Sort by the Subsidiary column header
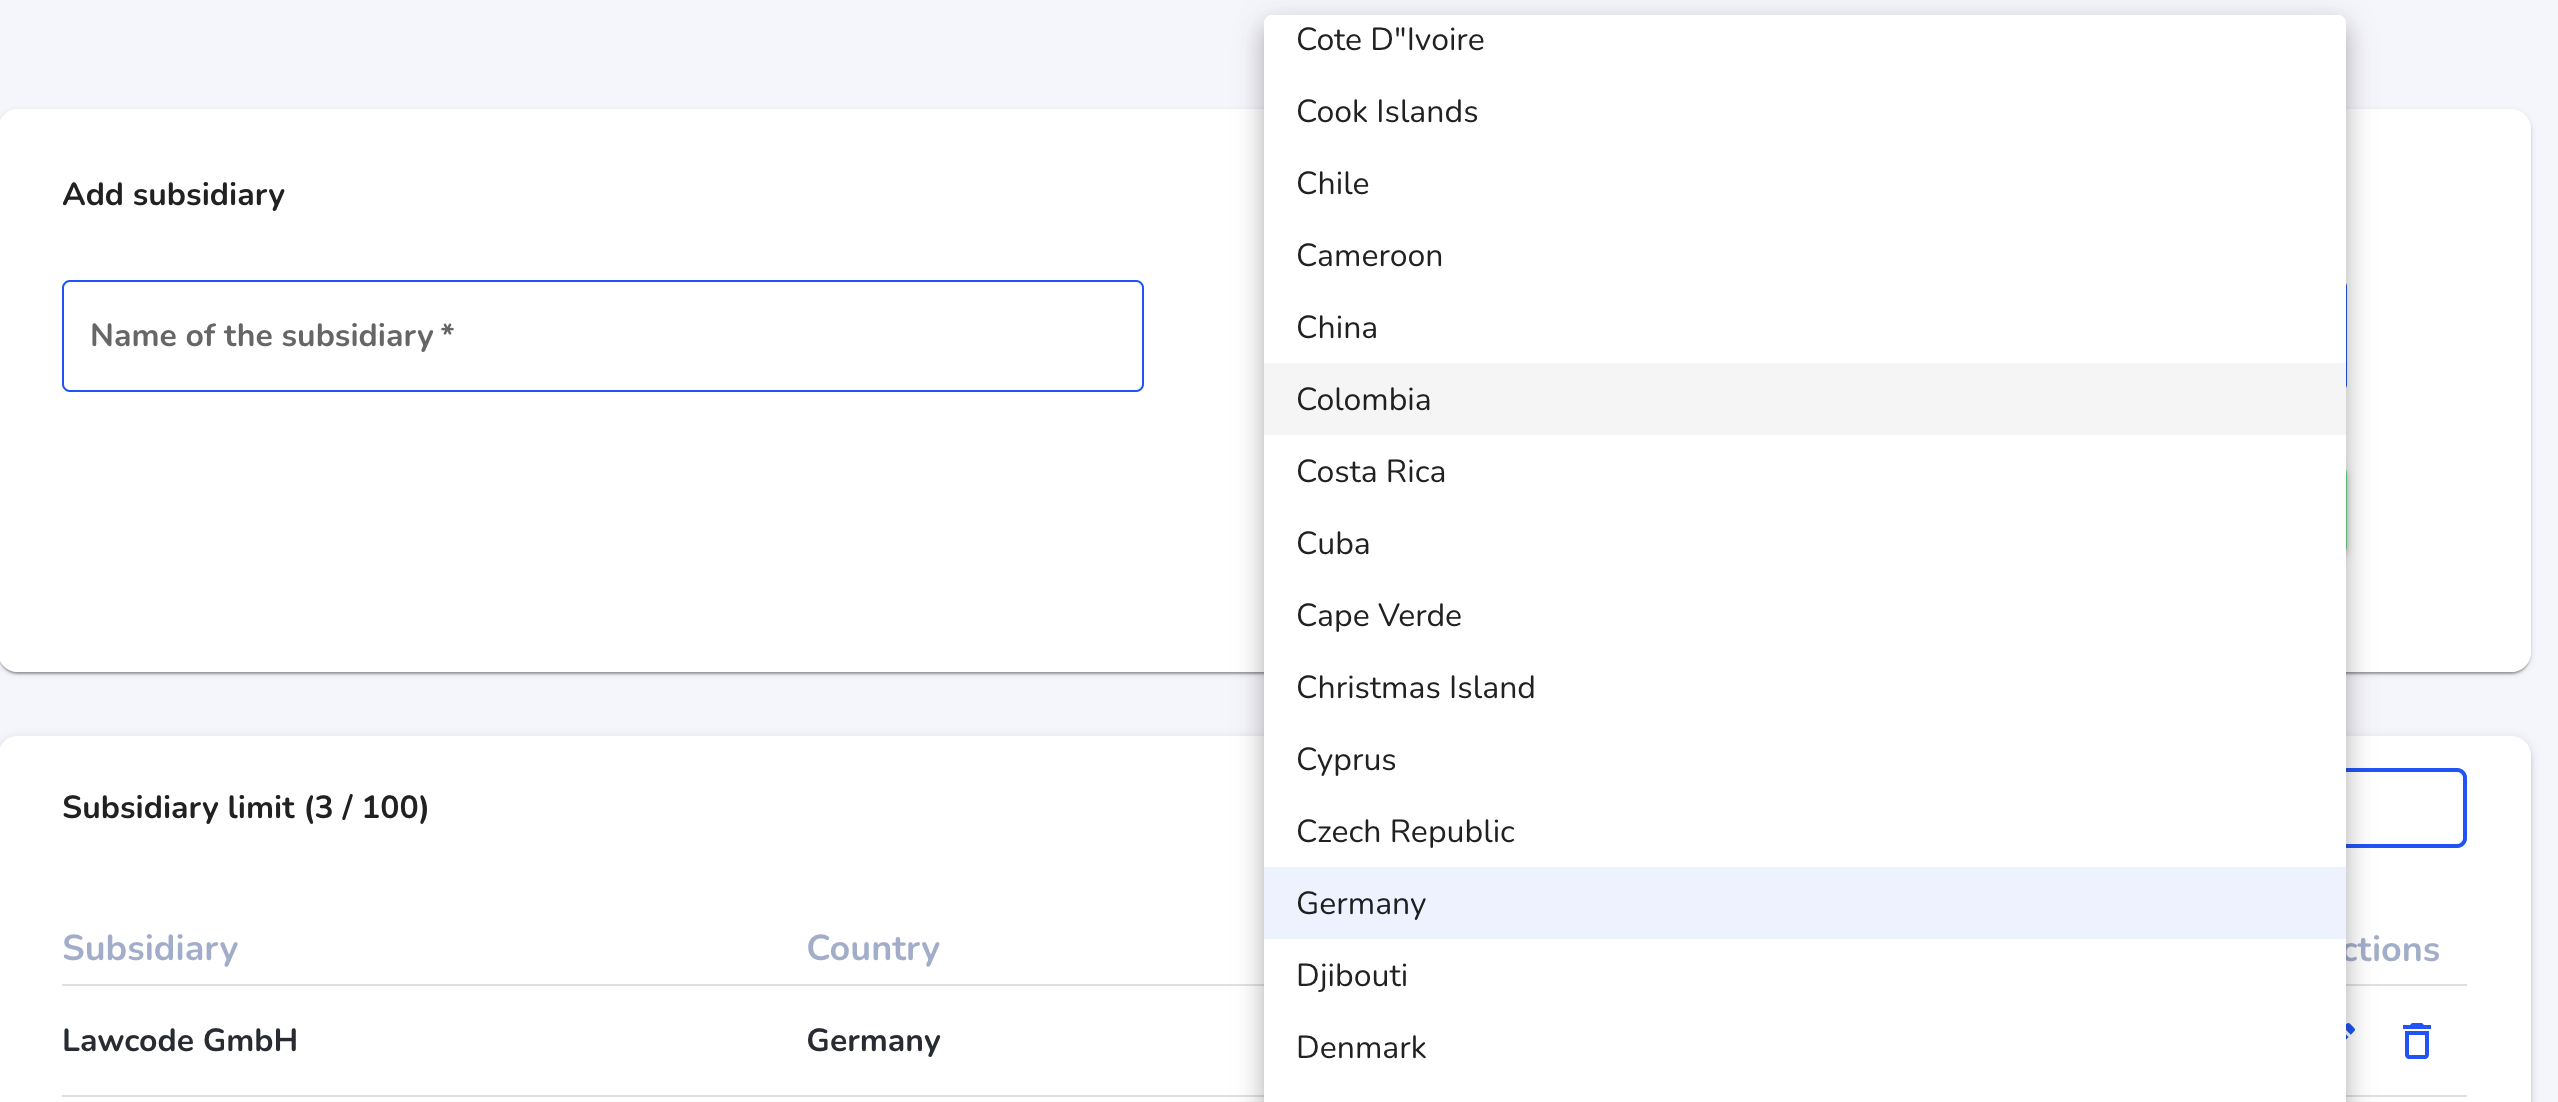Viewport: 2558px width, 1102px height. pyautogui.click(x=150, y=948)
